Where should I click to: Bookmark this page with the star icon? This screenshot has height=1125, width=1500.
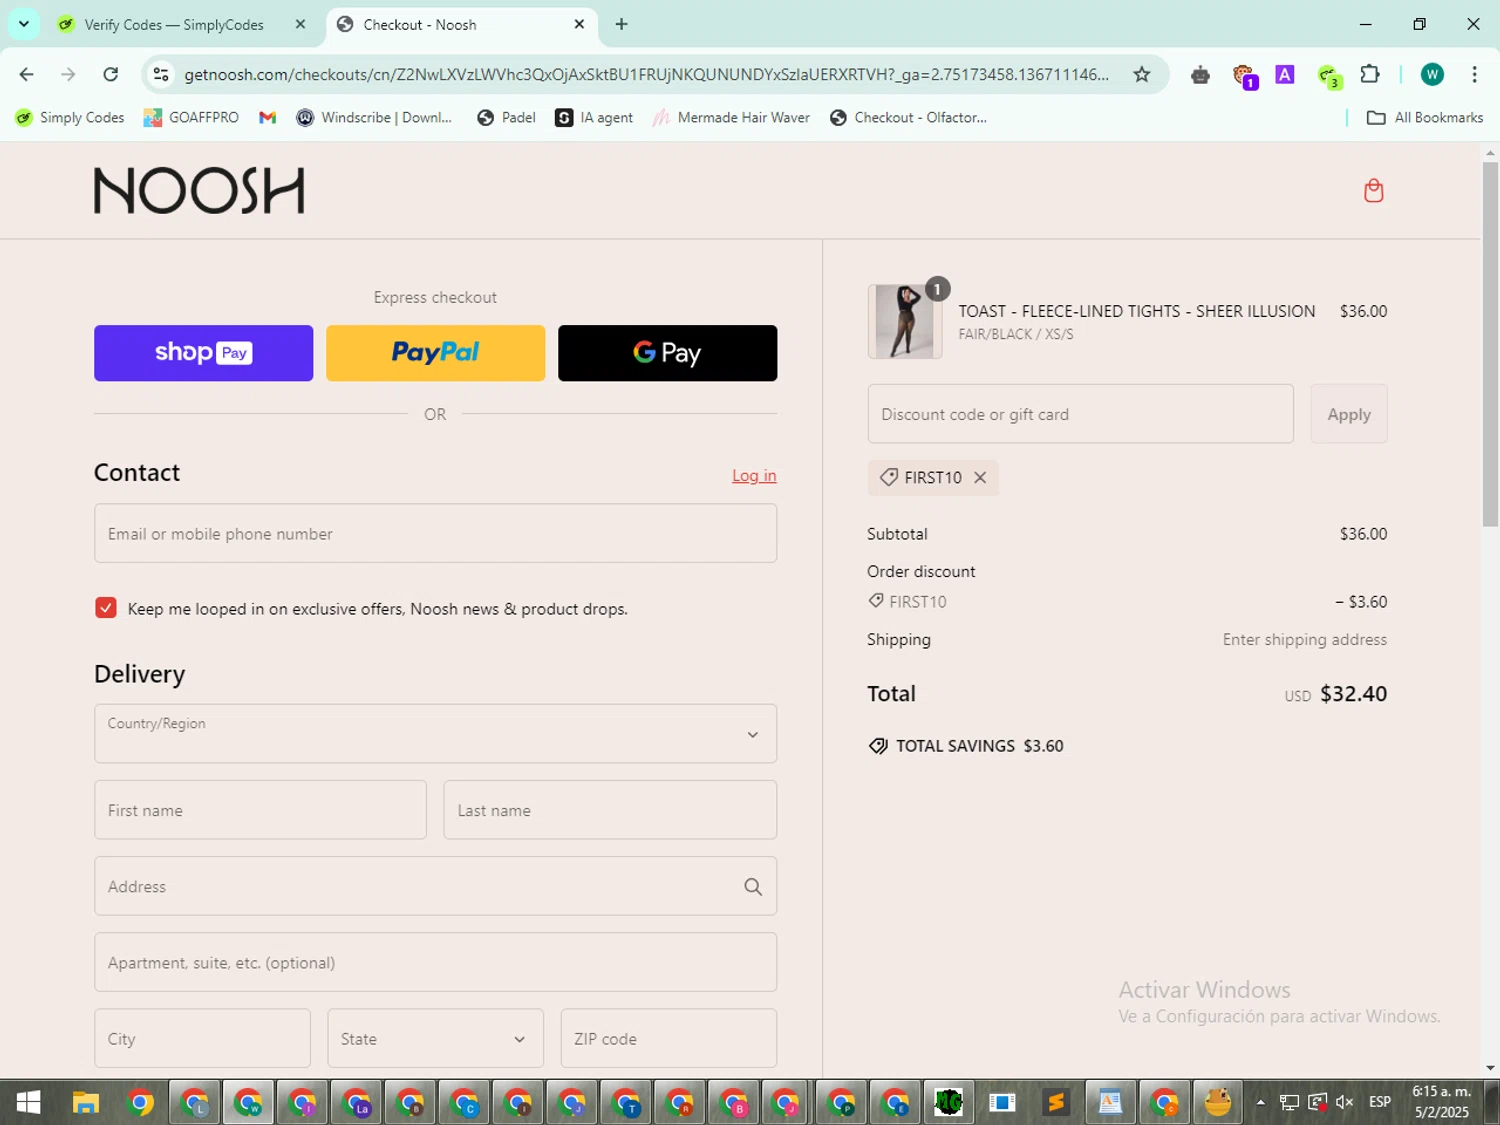(1141, 74)
